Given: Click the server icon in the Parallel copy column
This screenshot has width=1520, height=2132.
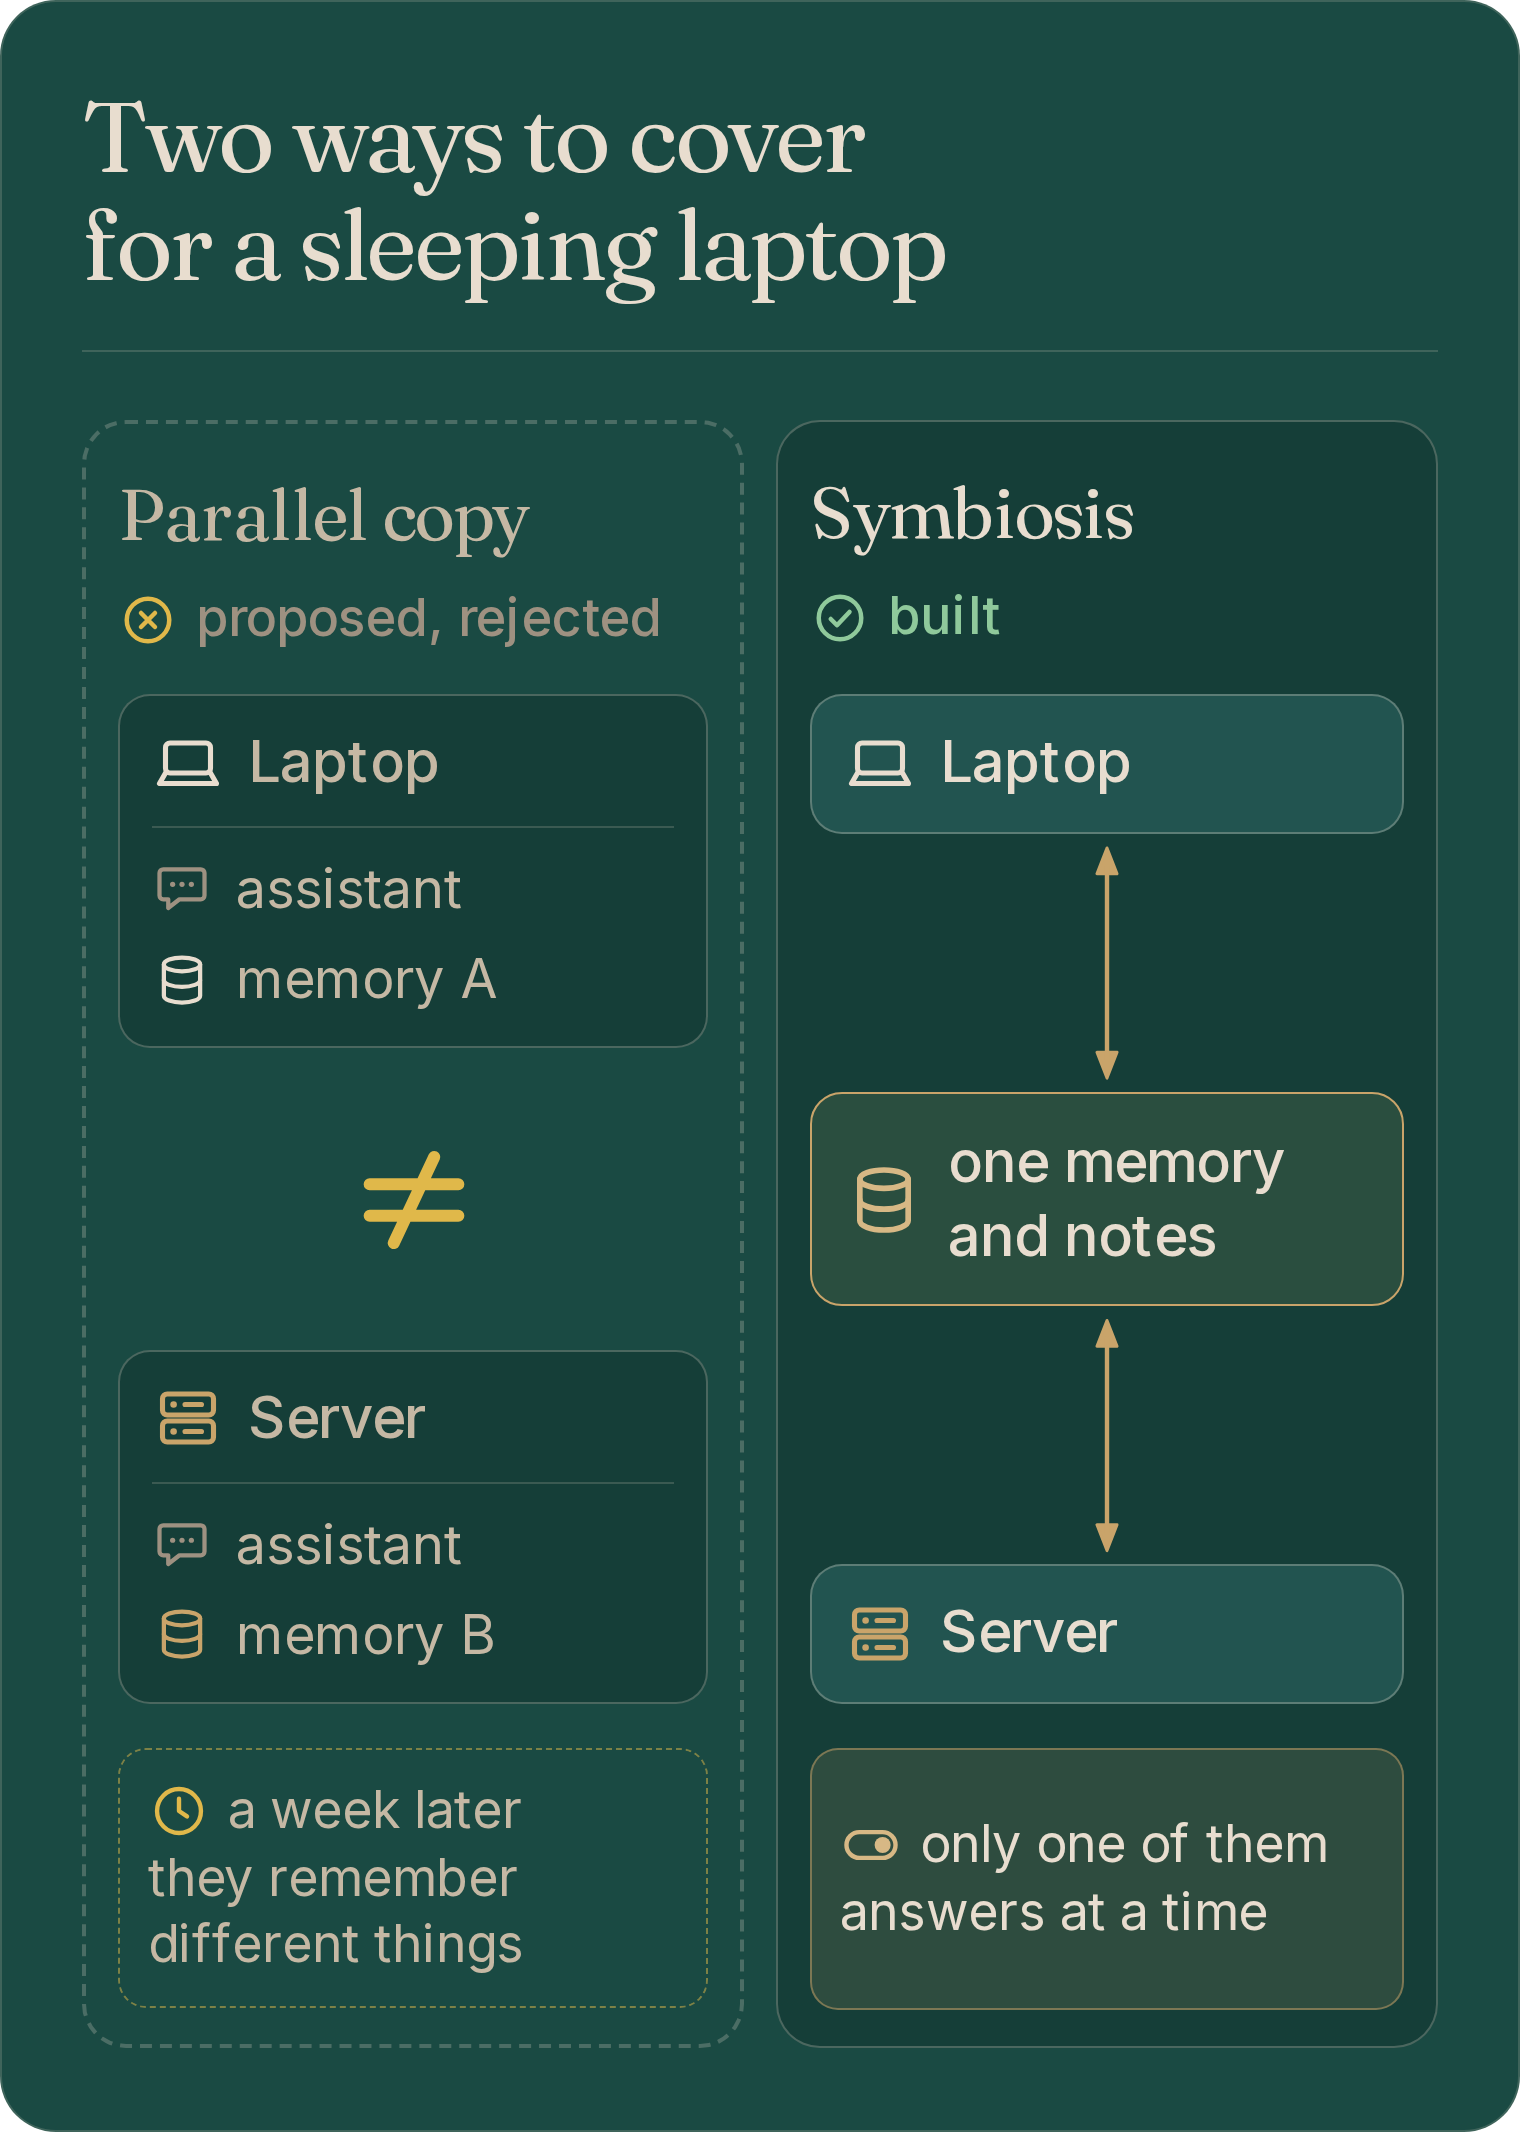Looking at the screenshot, I should click(x=188, y=1418).
